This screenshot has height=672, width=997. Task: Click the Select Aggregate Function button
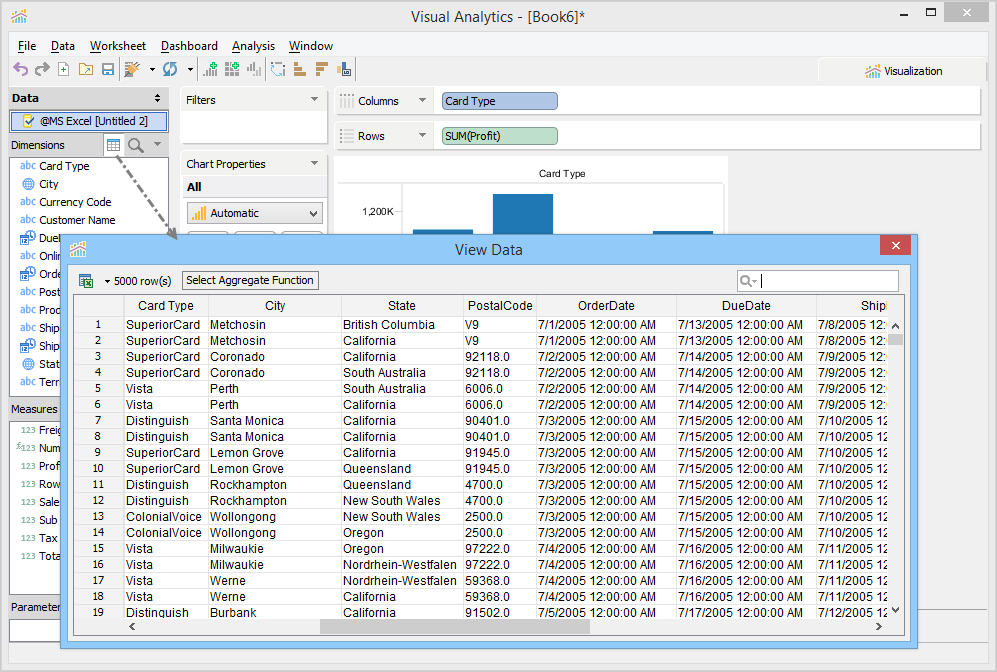250,281
